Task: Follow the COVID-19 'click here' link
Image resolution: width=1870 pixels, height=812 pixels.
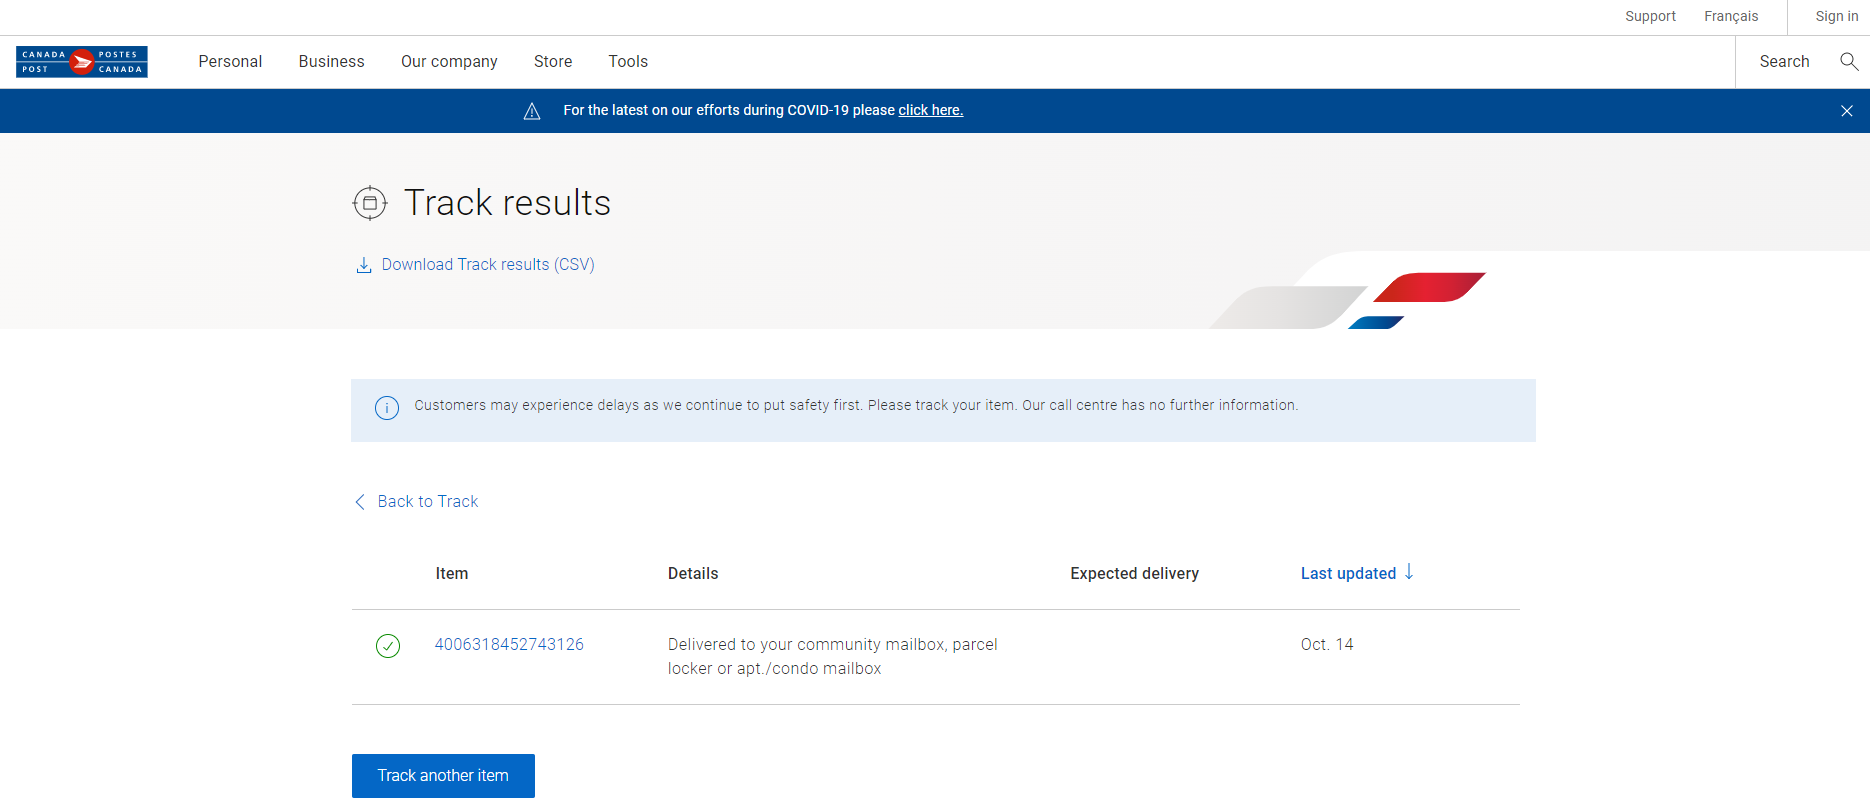Action: click(930, 111)
